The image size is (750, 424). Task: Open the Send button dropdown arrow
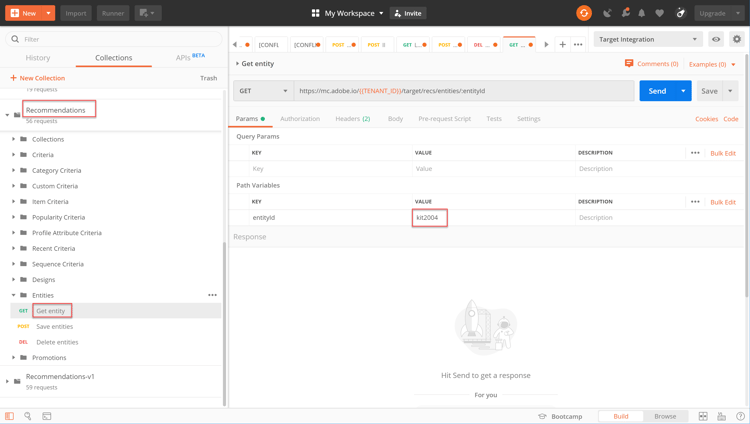(683, 91)
